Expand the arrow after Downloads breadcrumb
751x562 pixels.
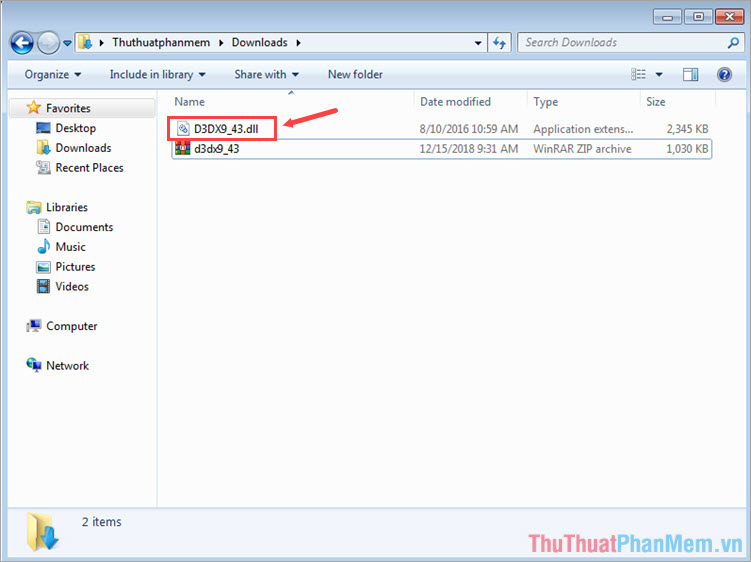coord(298,43)
